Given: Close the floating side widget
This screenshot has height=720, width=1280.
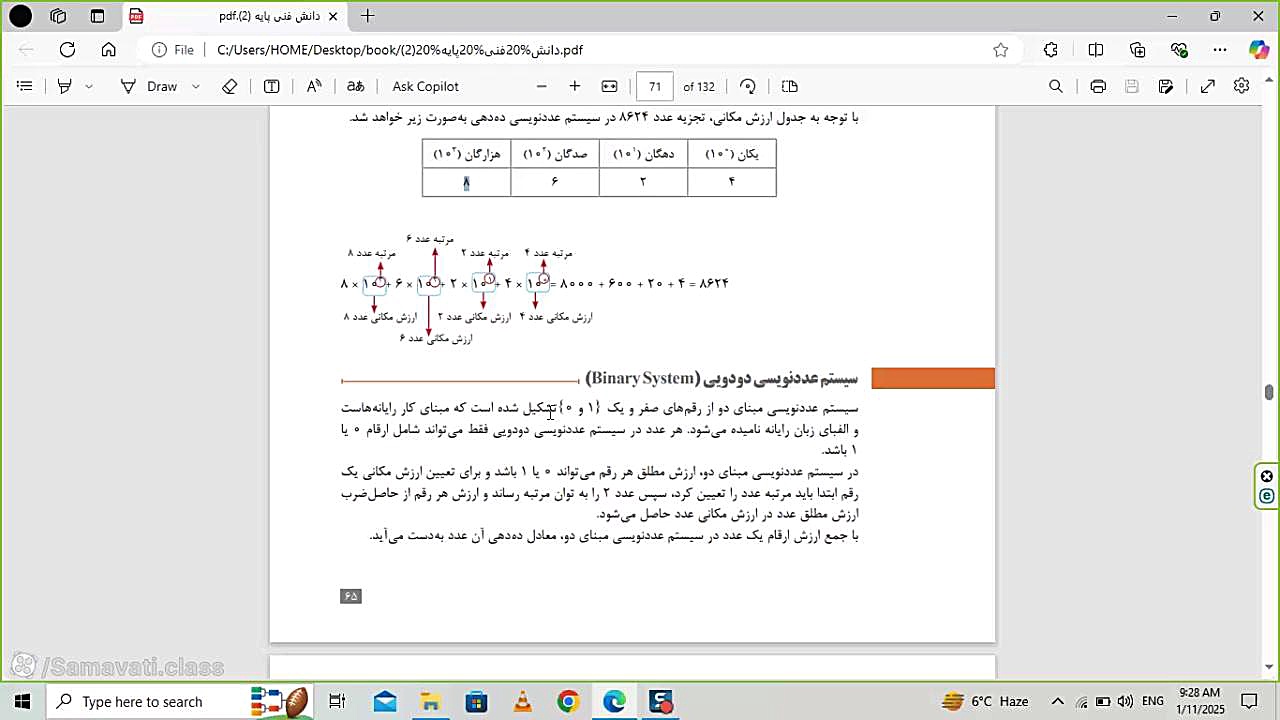Looking at the screenshot, I should [x=1267, y=476].
